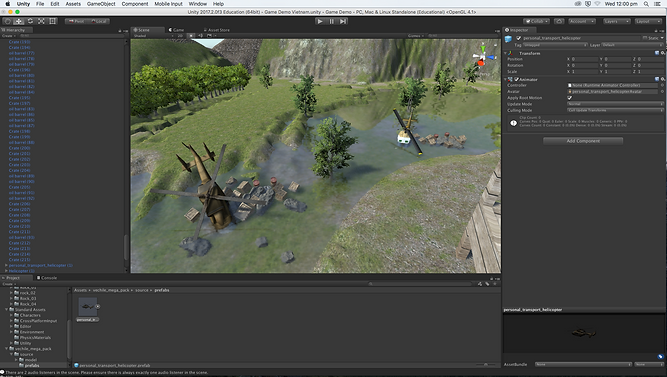Image resolution: width=667 pixels, height=377 pixels.
Task: Click the Position X field
Action: coord(585,59)
